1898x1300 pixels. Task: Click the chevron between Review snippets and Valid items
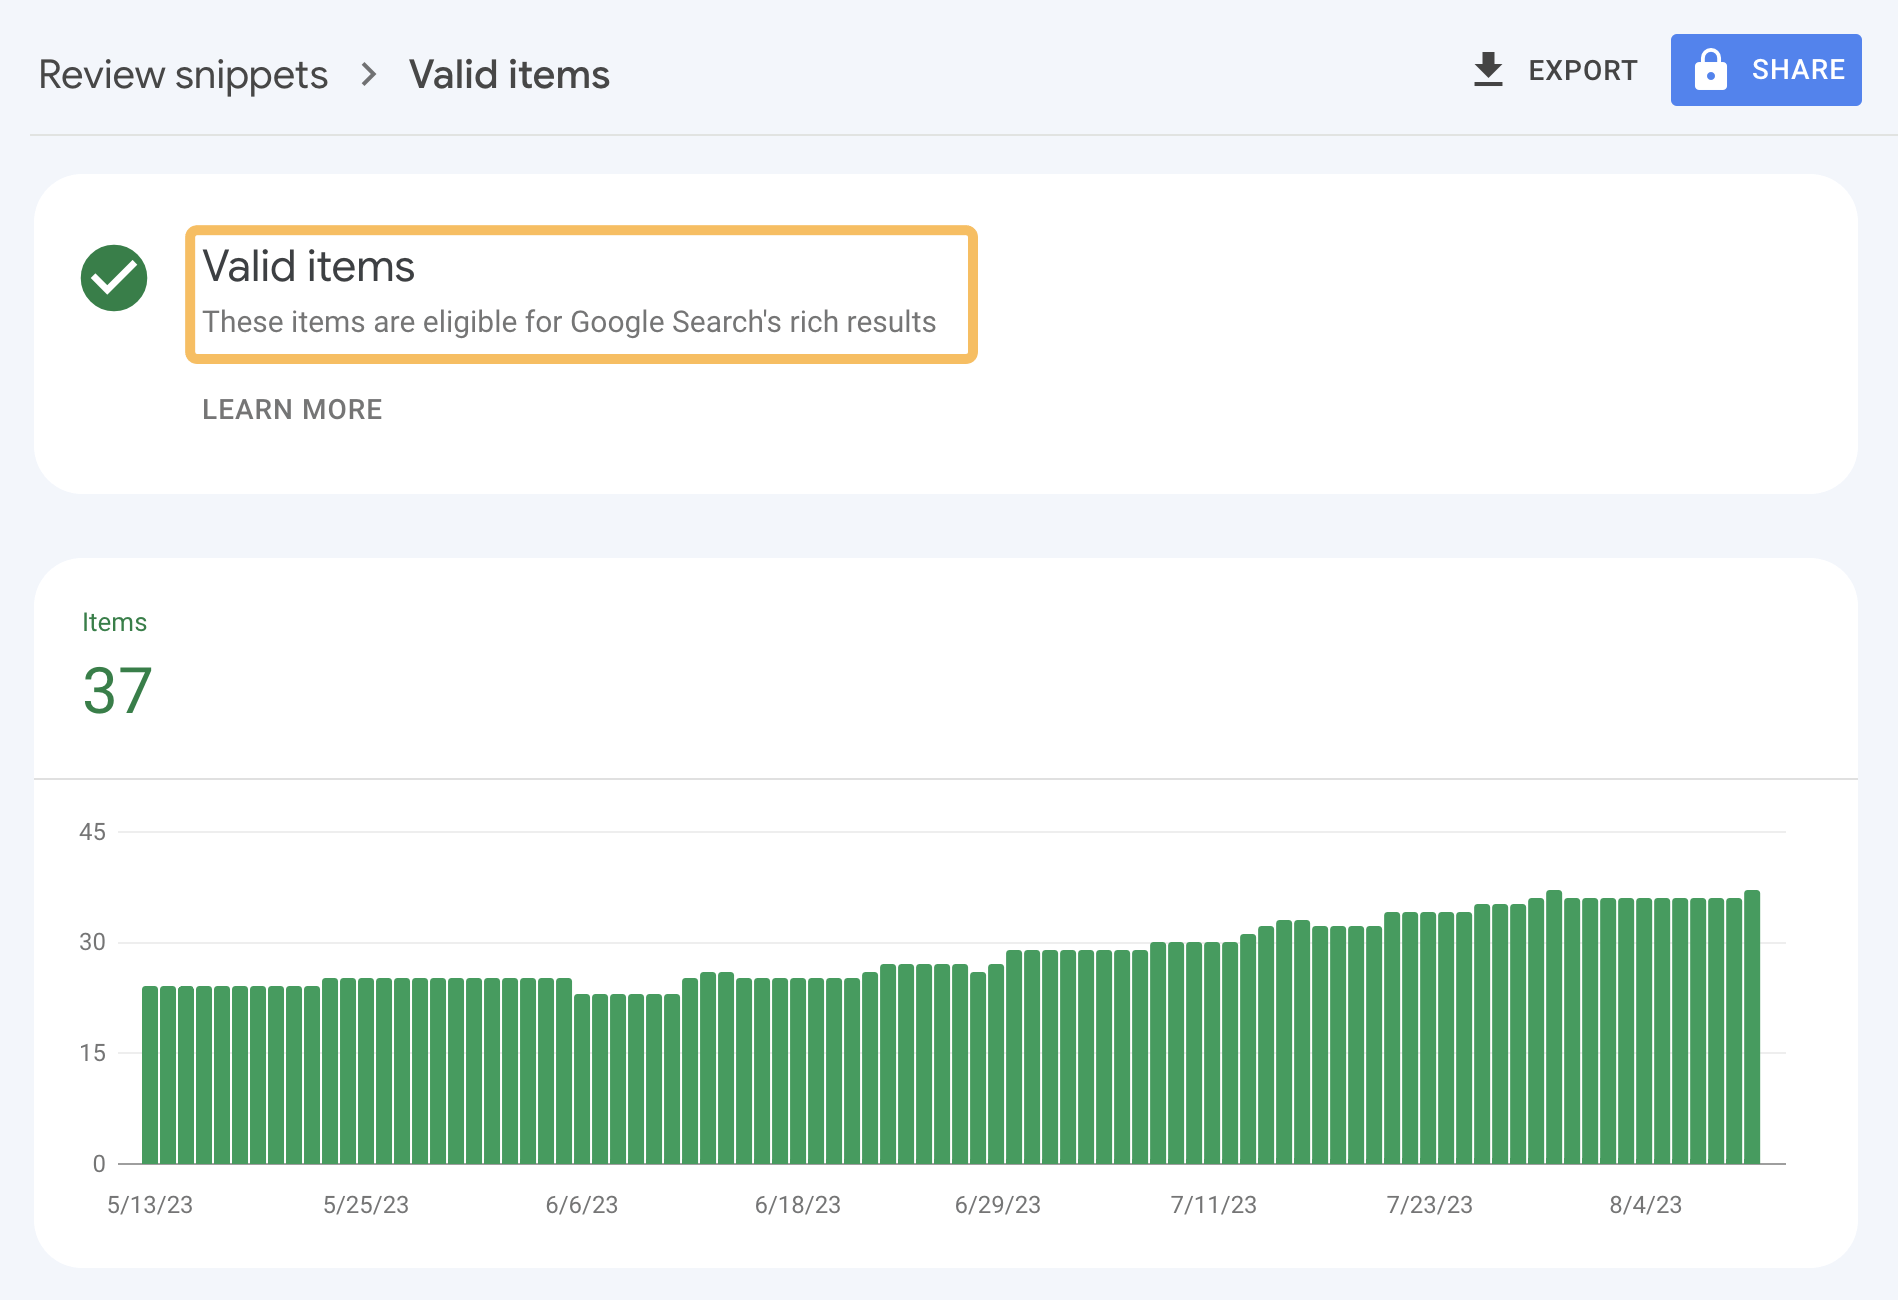[369, 74]
